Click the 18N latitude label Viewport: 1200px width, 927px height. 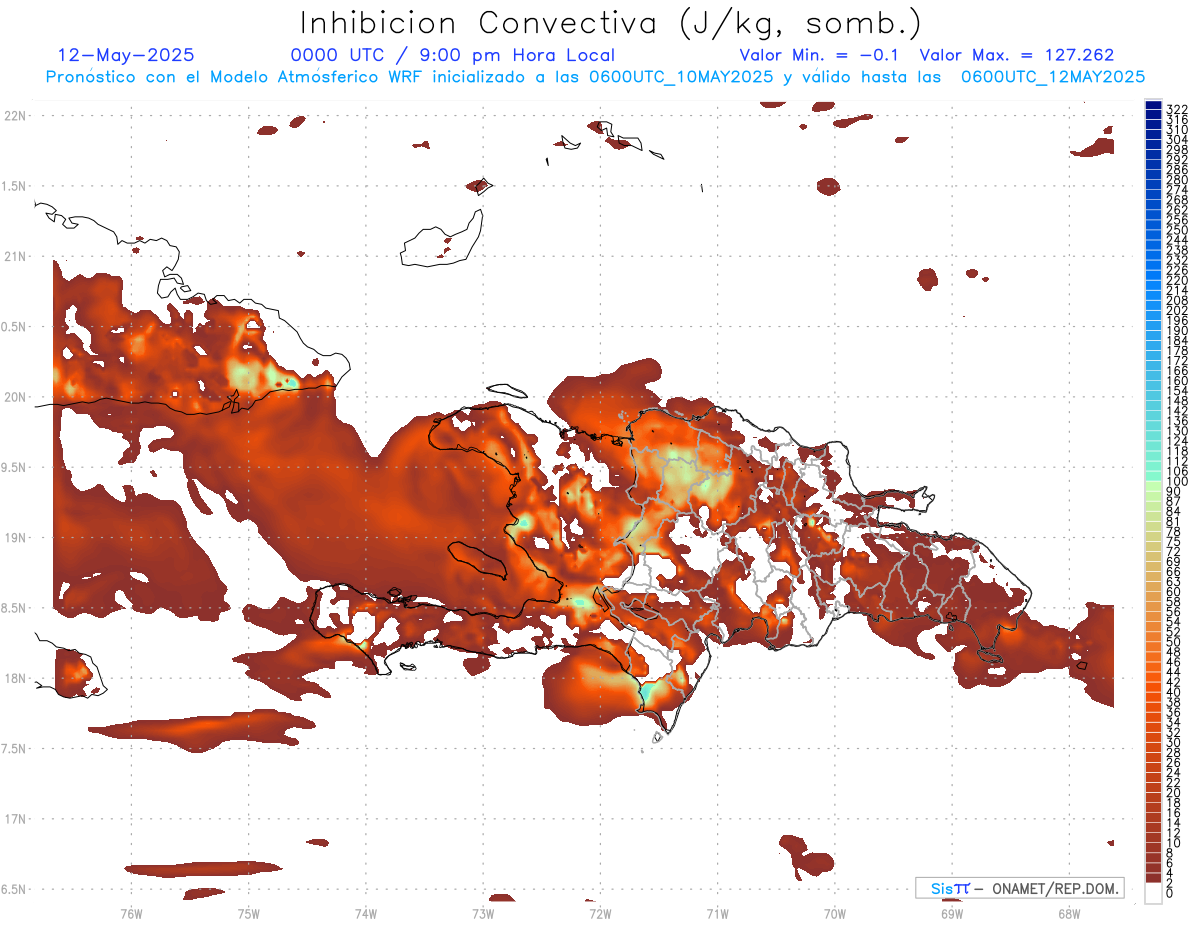click(16, 678)
